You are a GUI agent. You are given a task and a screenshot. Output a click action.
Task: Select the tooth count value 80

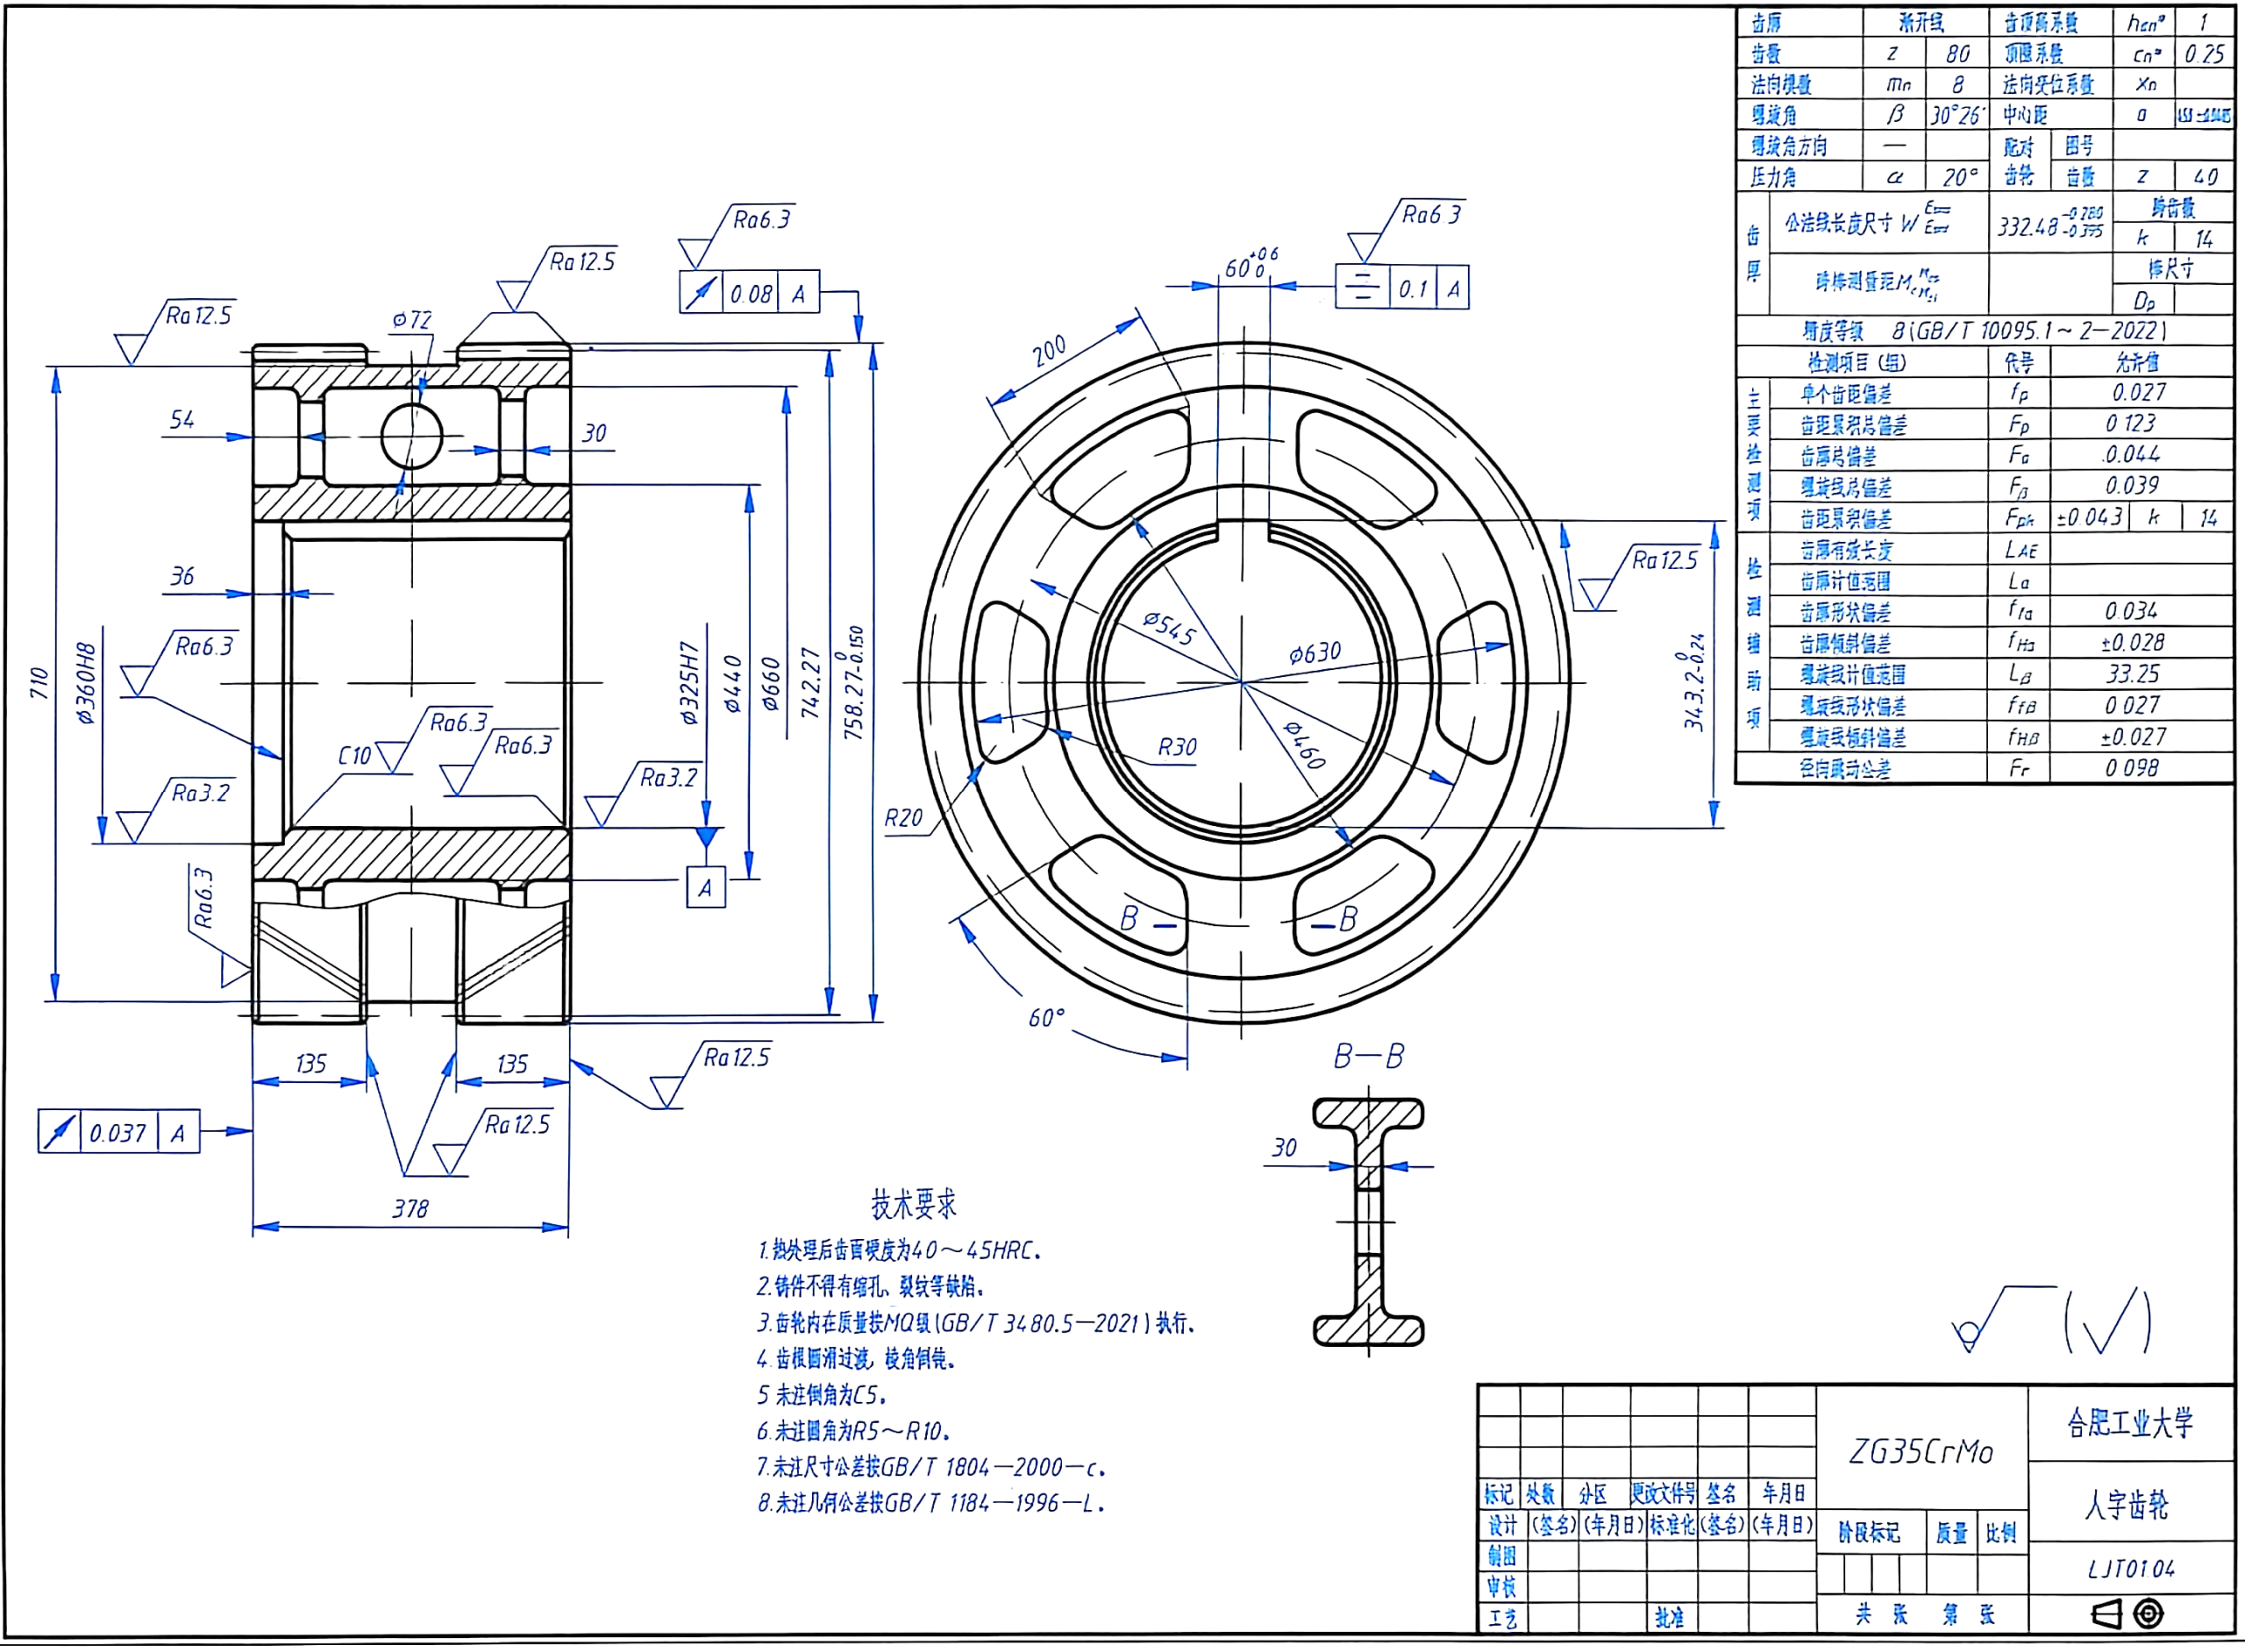click(x=1958, y=53)
